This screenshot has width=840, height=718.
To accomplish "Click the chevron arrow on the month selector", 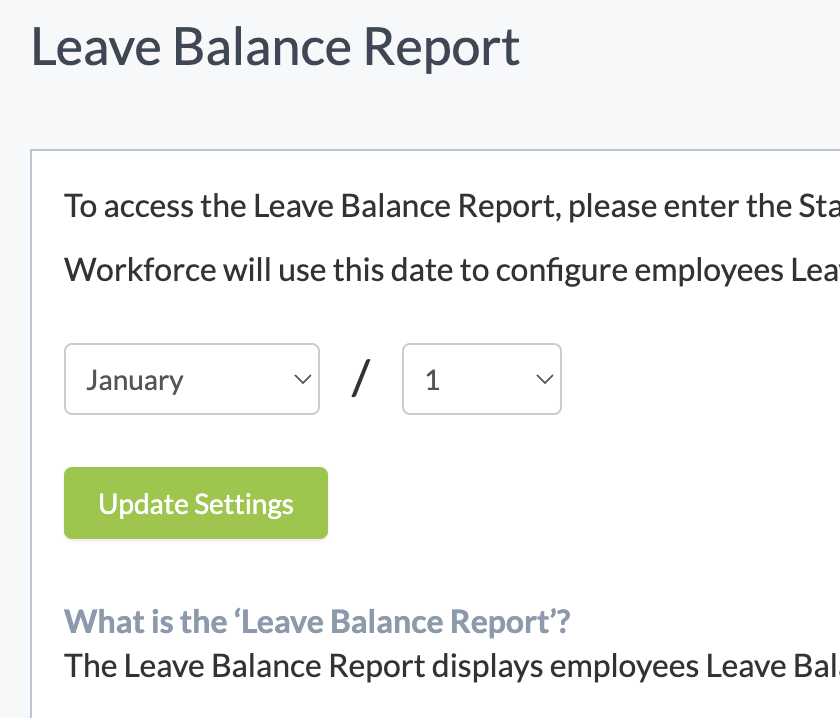I will click(x=300, y=379).
